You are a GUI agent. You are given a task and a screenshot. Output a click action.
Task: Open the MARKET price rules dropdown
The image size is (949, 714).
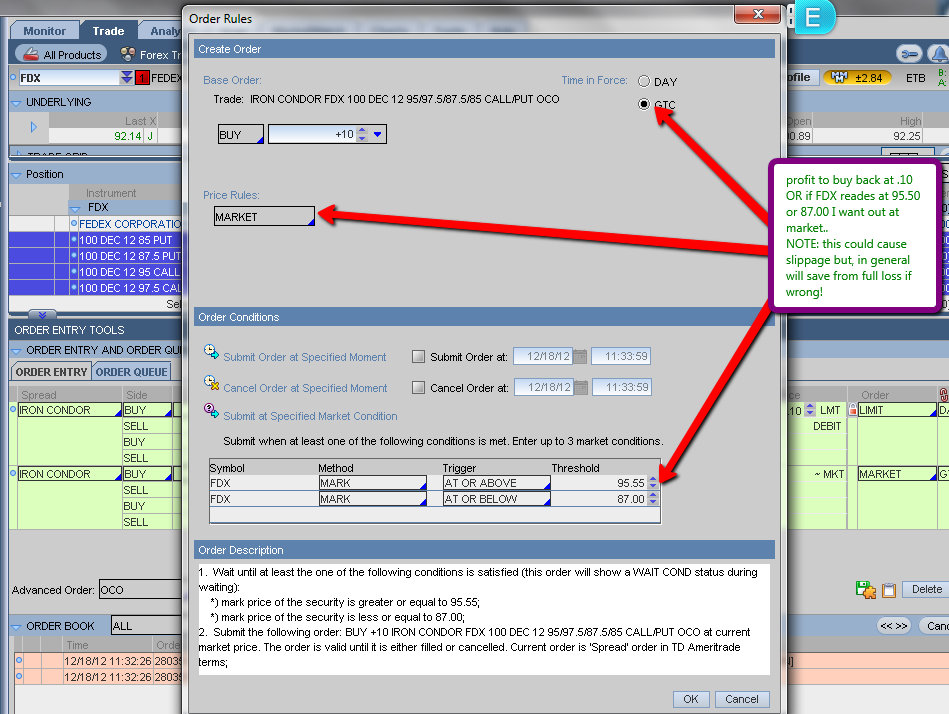pyautogui.click(x=264, y=216)
